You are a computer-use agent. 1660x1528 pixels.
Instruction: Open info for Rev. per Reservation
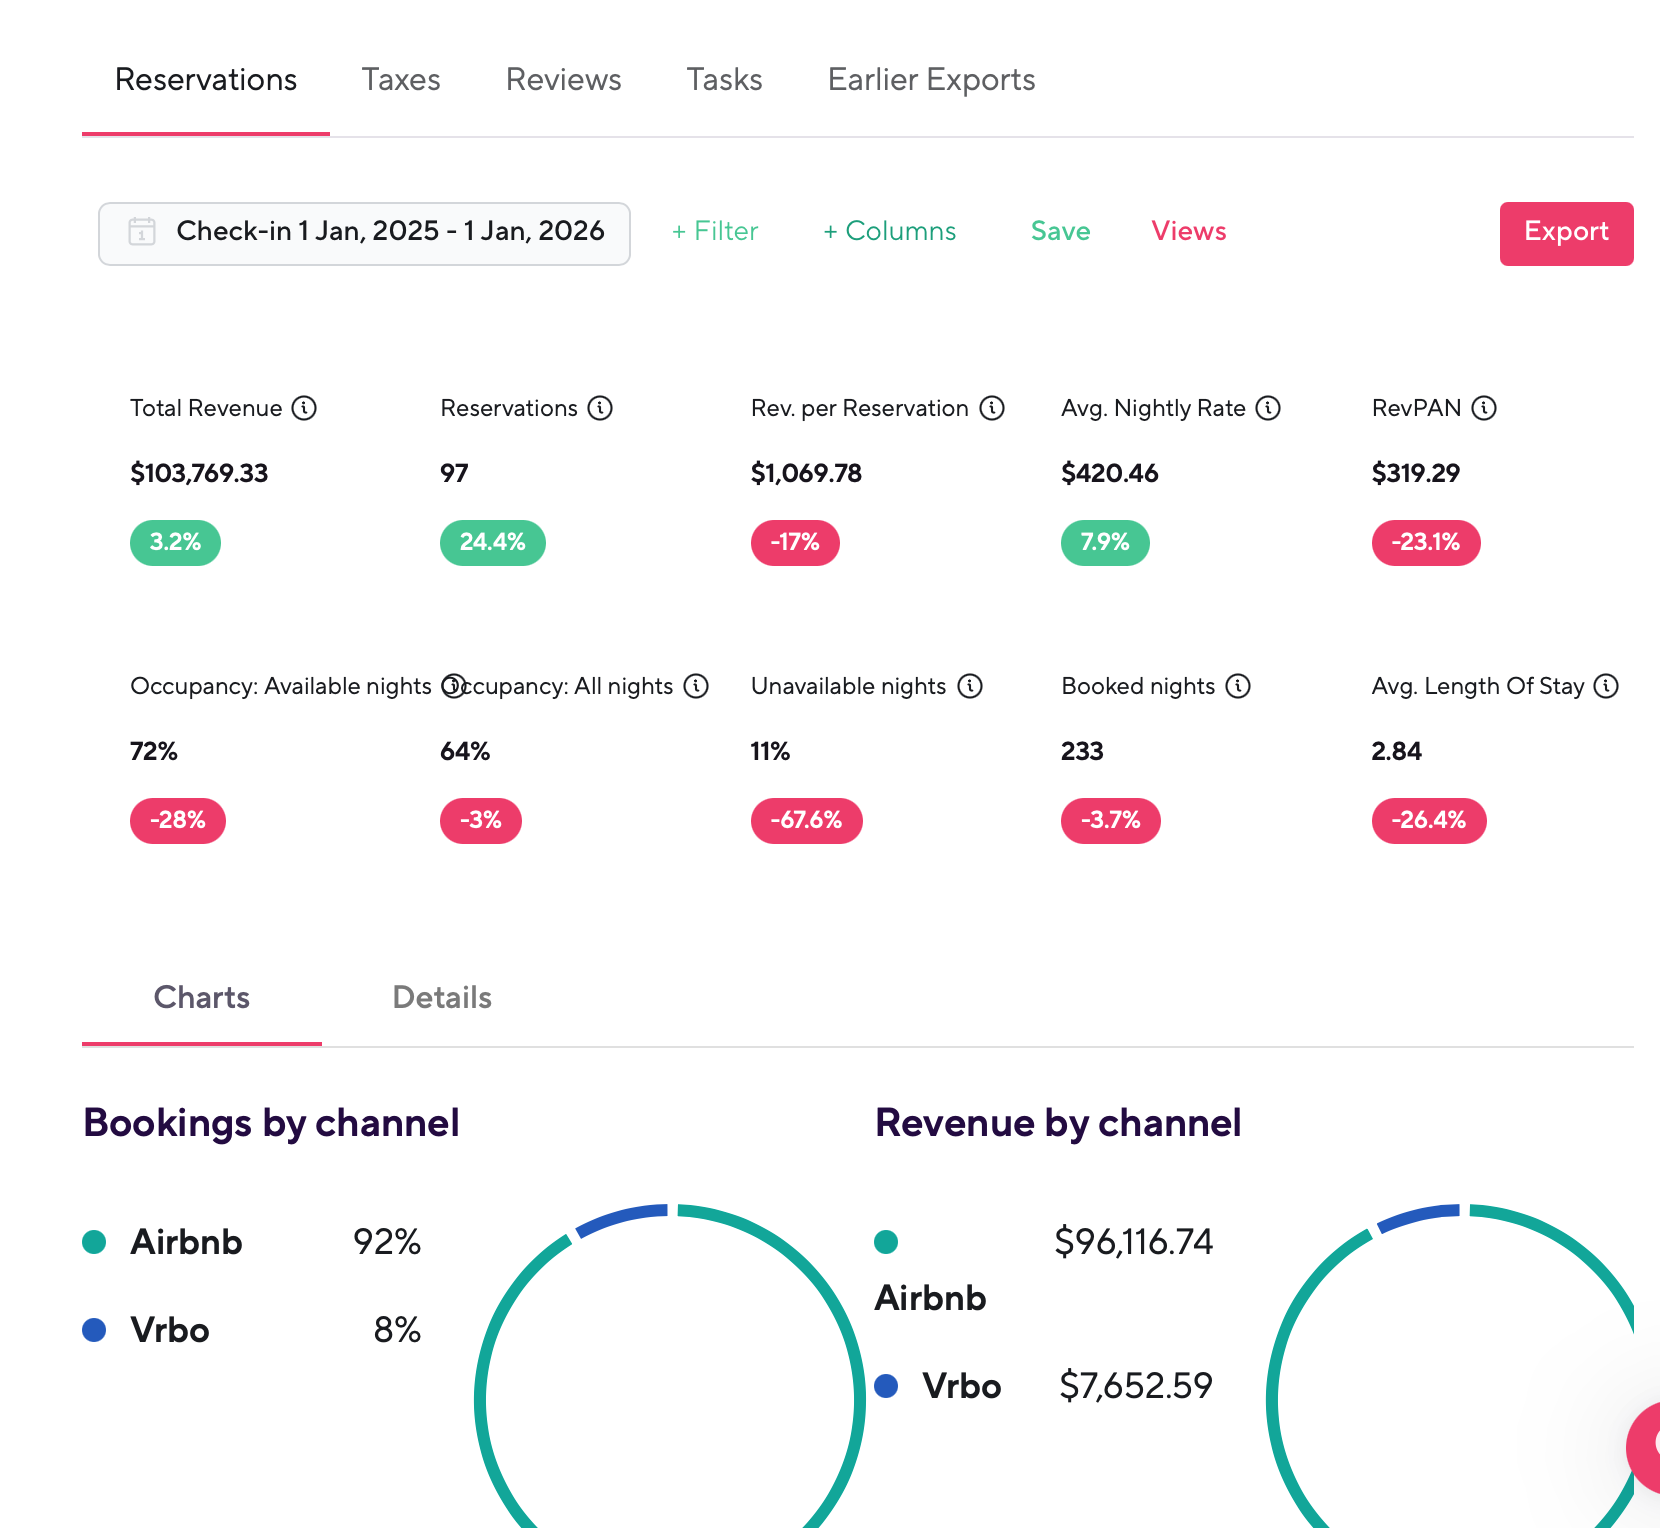coord(992,408)
